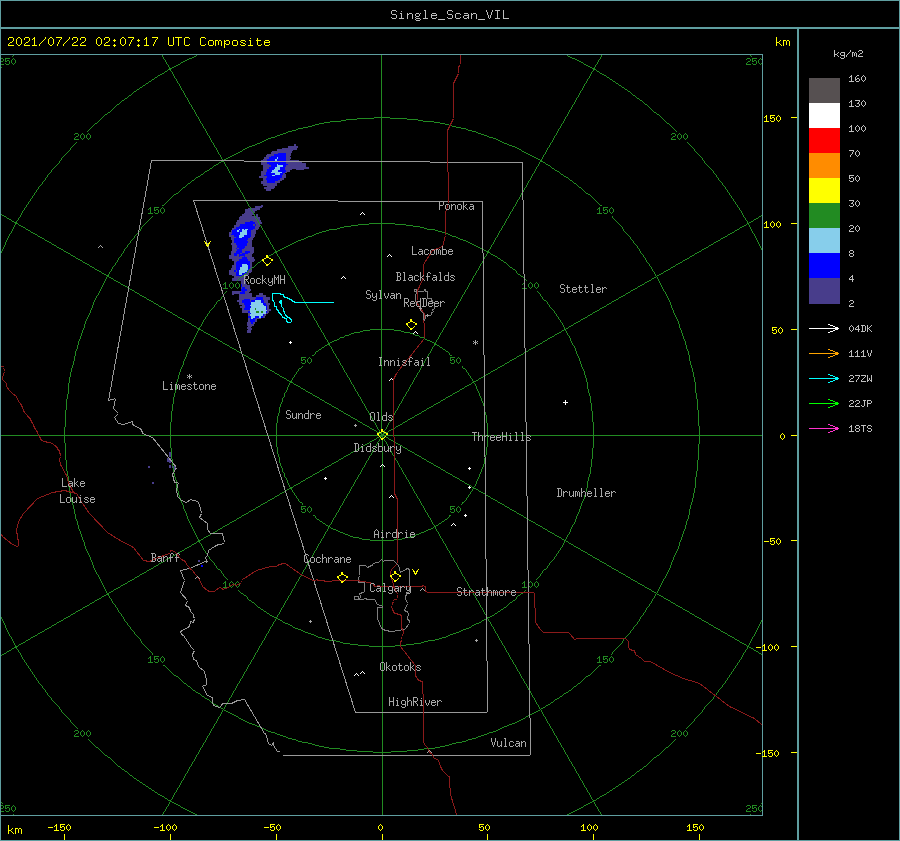Screen dimensions: 900x841
Task: Click the 18TS legend label
Action: click(x=860, y=429)
